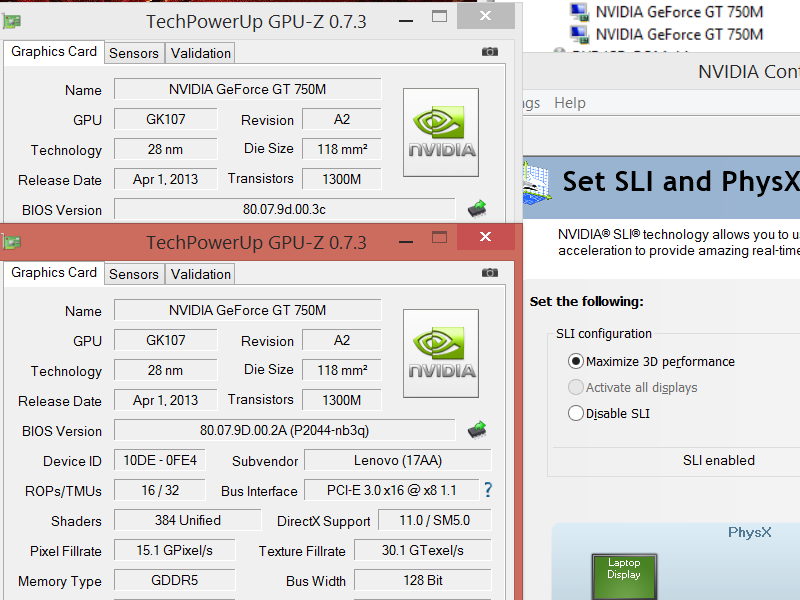Click the Bus Width value "128 Bit"
The image size is (800, 600).
point(423,581)
